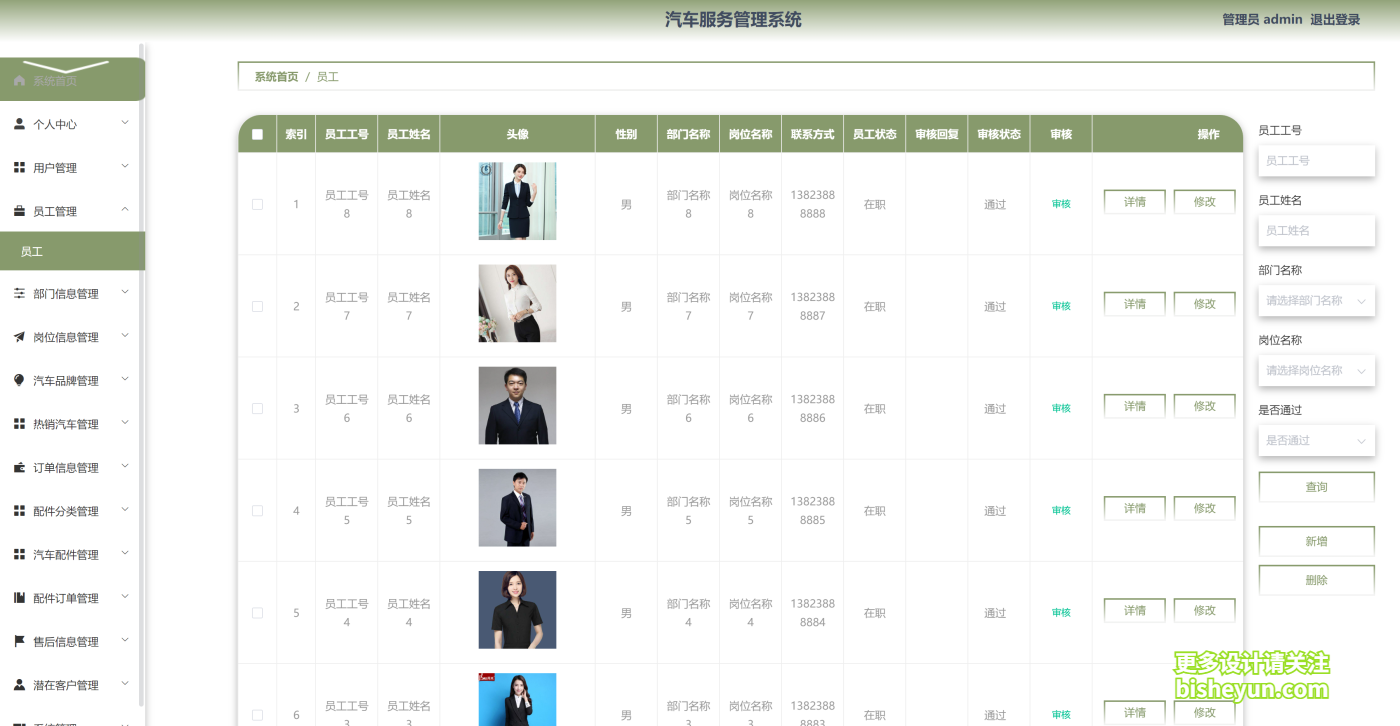Click the sidebar vertical scrollbar

pos(142,375)
